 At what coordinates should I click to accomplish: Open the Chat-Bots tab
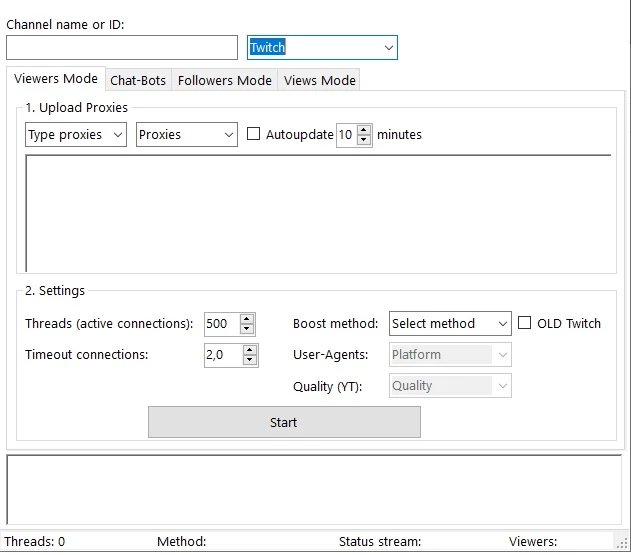coord(138,80)
